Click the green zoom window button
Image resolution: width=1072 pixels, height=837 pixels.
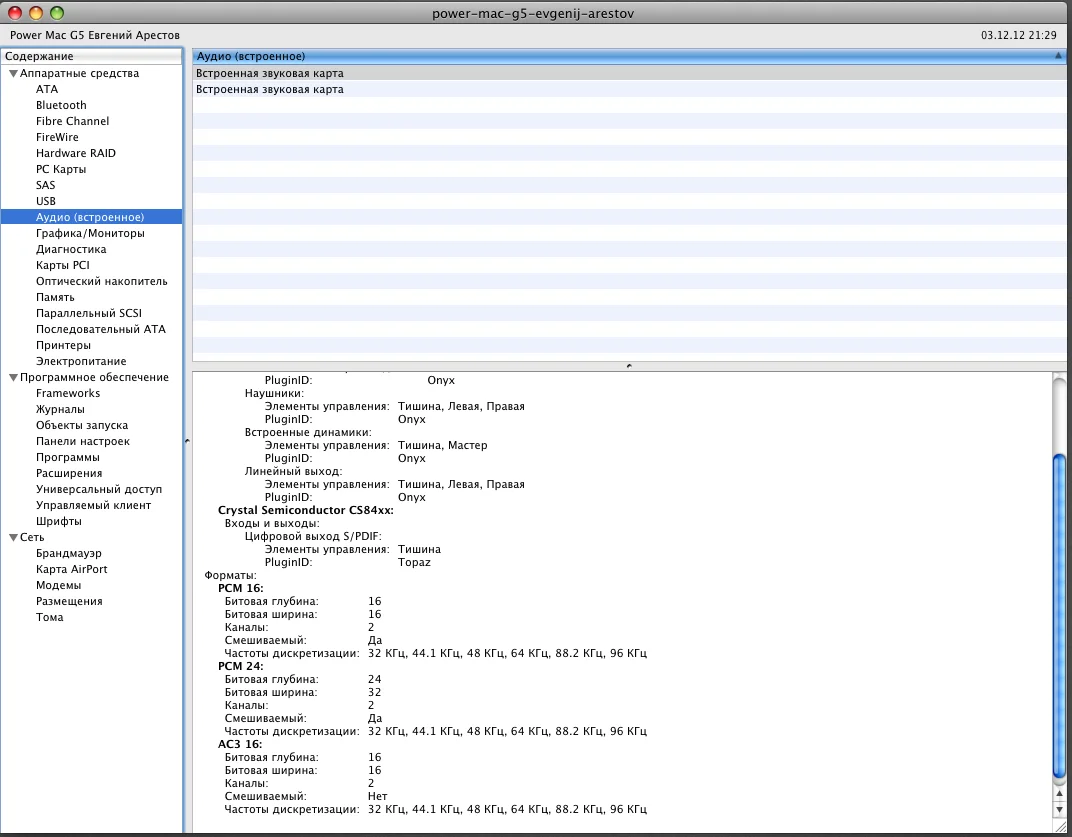(56, 13)
